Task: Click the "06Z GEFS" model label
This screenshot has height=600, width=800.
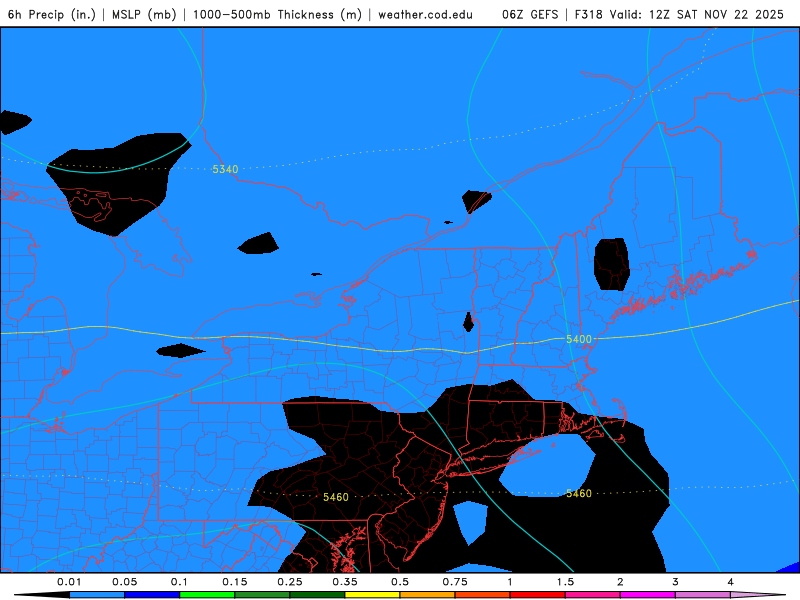Action: (530, 14)
